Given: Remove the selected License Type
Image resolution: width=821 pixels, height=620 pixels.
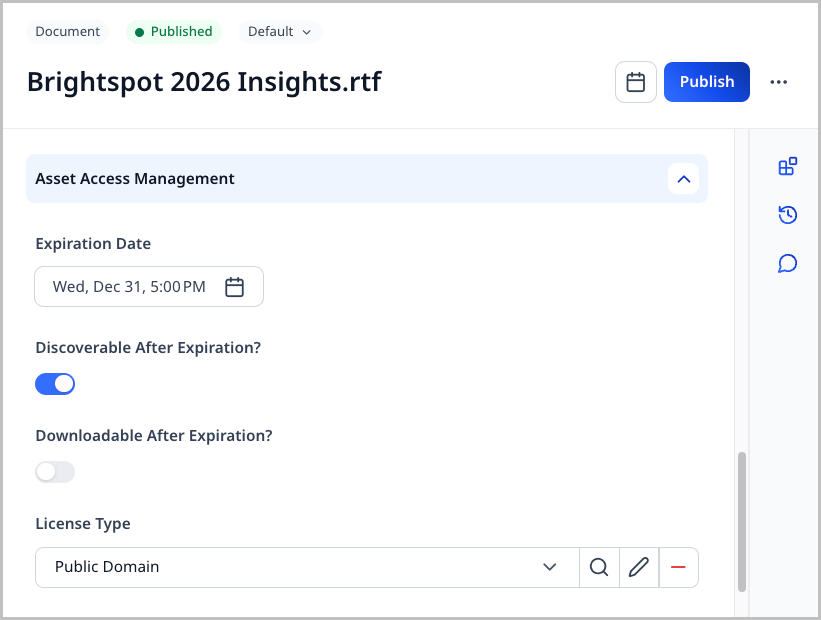Looking at the screenshot, I should click(678, 567).
